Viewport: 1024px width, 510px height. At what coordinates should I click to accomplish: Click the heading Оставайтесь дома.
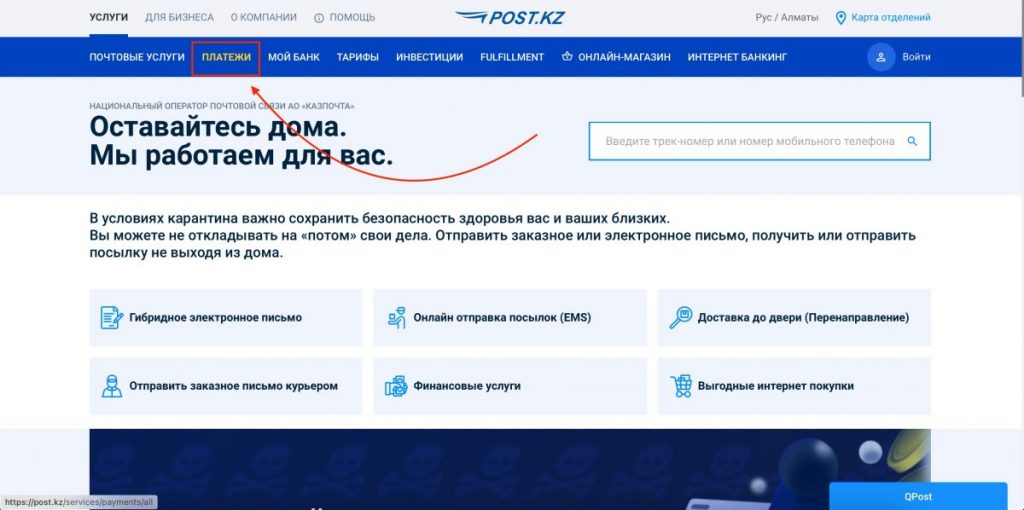pyautogui.click(x=218, y=127)
